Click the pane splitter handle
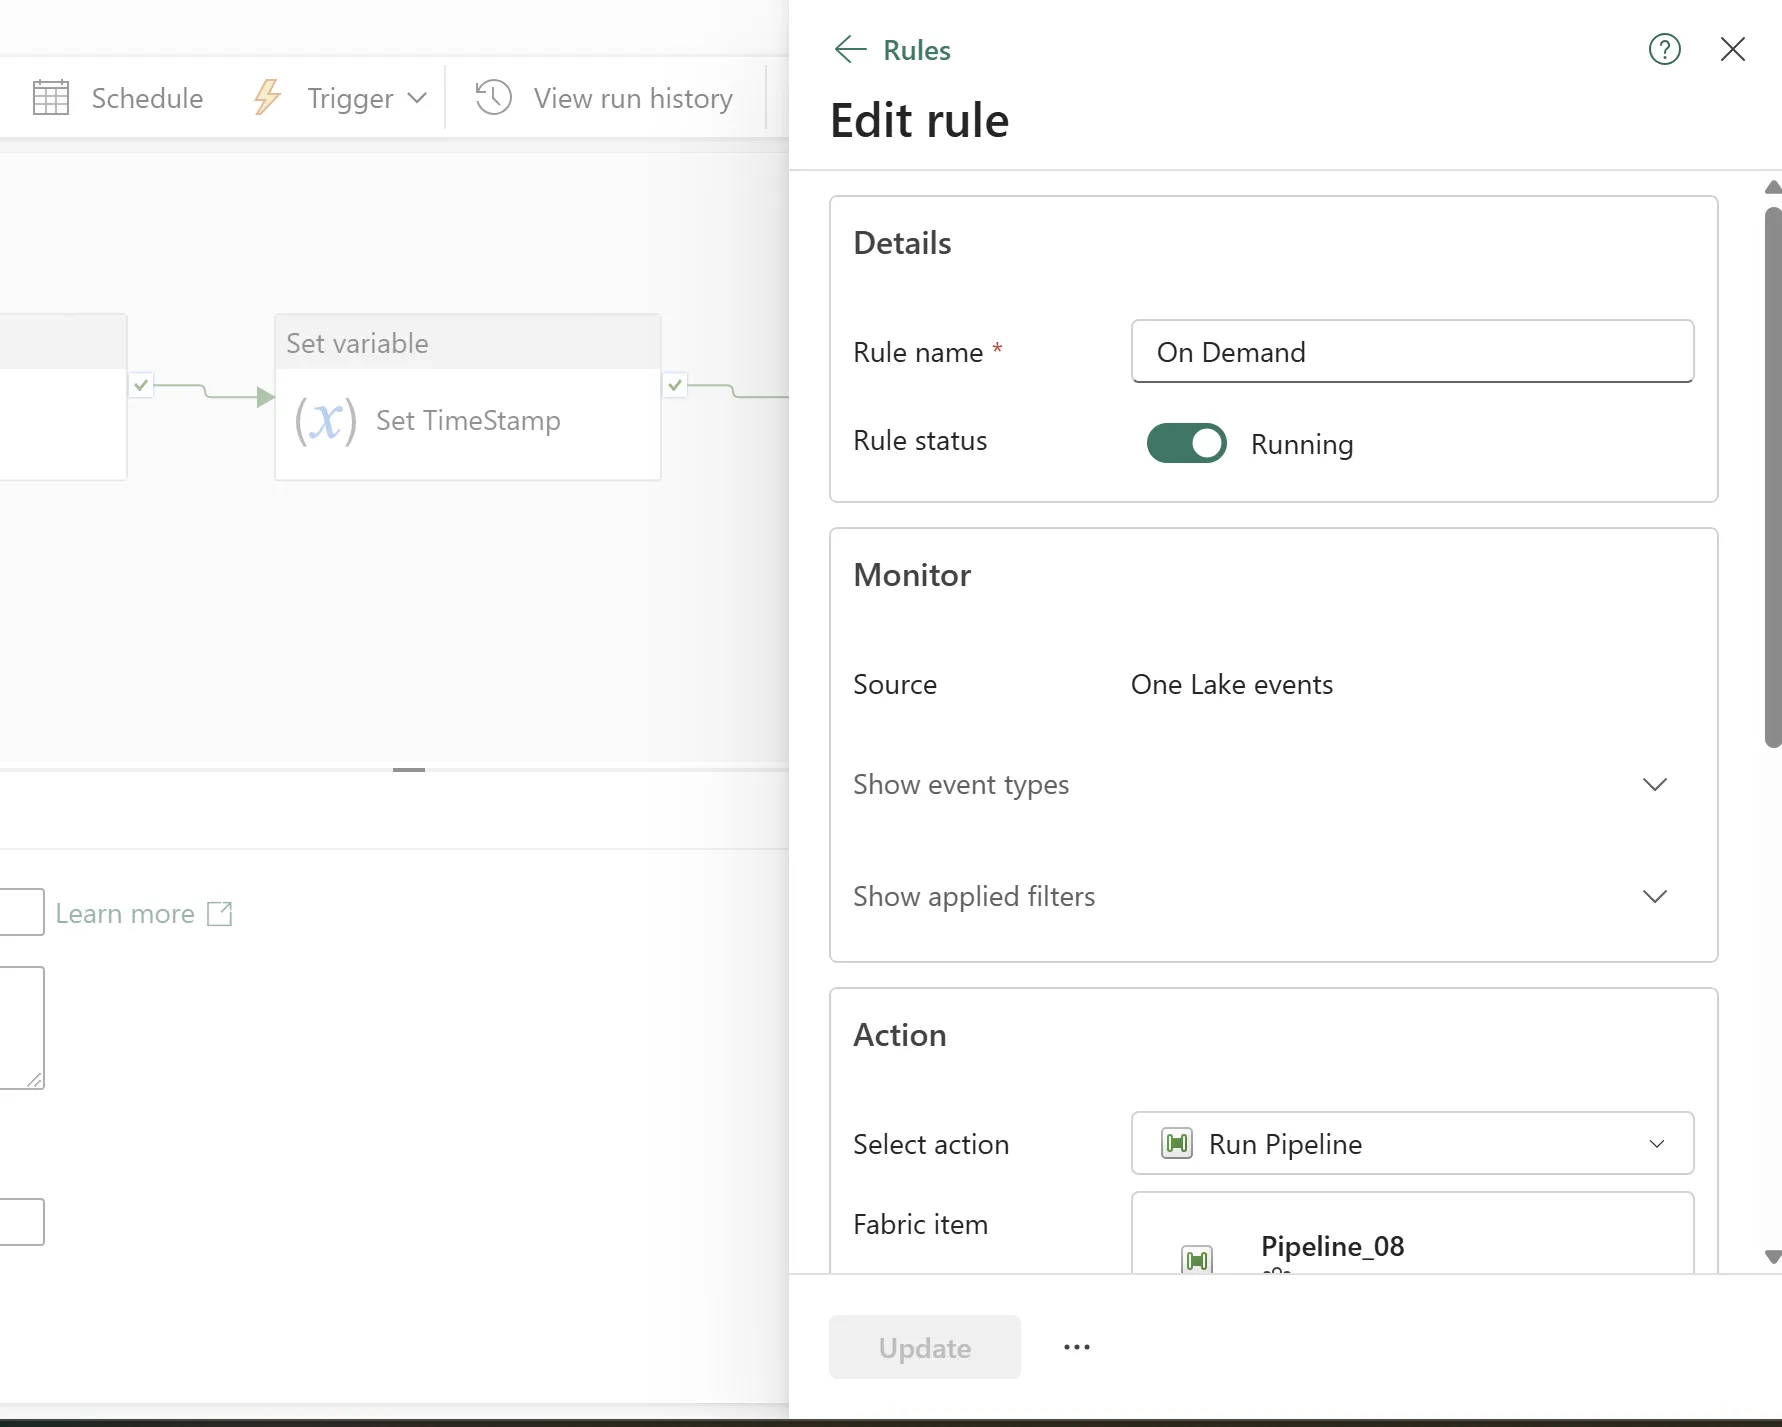 409,769
